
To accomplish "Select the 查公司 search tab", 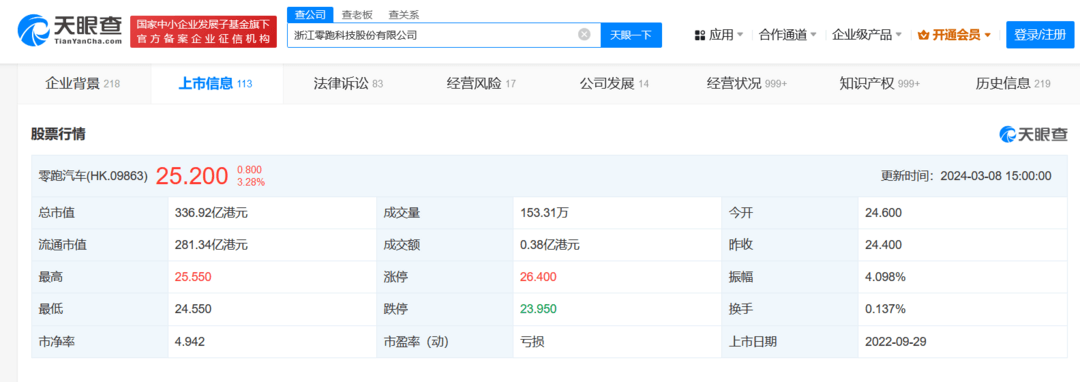I will click(x=310, y=14).
